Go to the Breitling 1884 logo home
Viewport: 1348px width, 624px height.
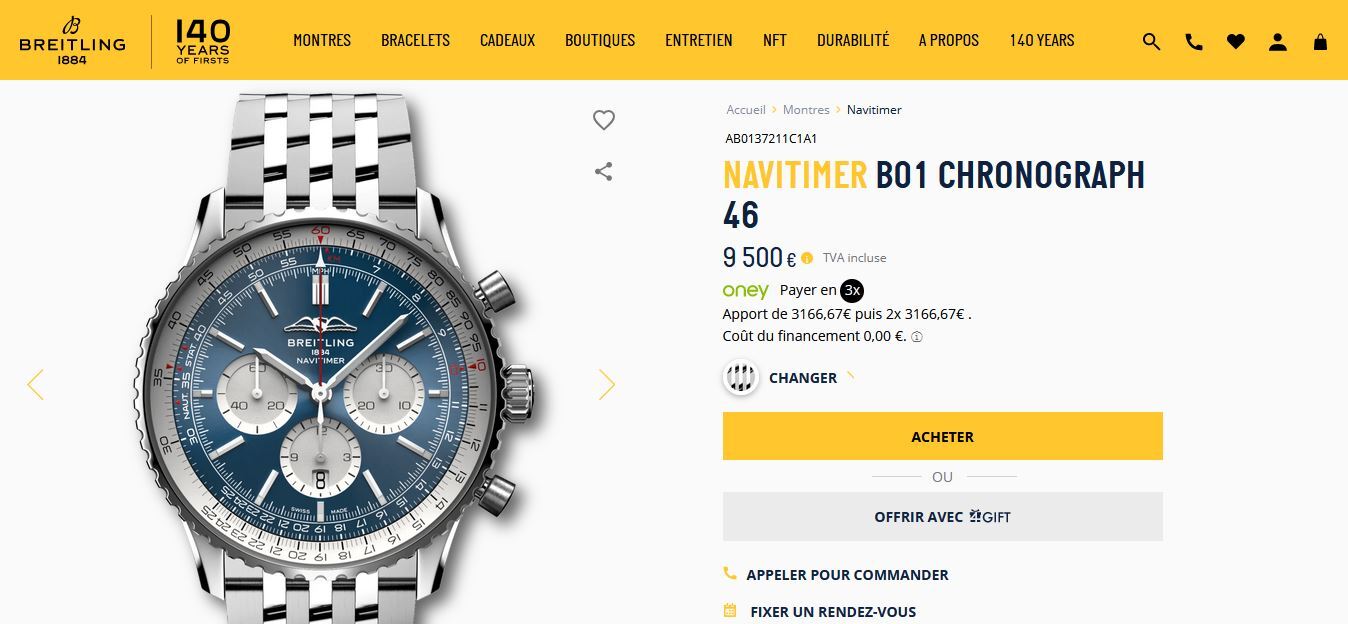point(72,40)
